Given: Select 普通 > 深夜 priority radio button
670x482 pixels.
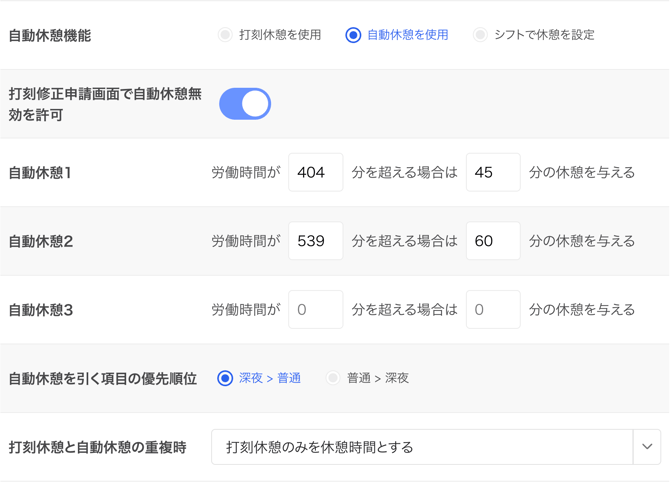Looking at the screenshot, I should (333, 378).
